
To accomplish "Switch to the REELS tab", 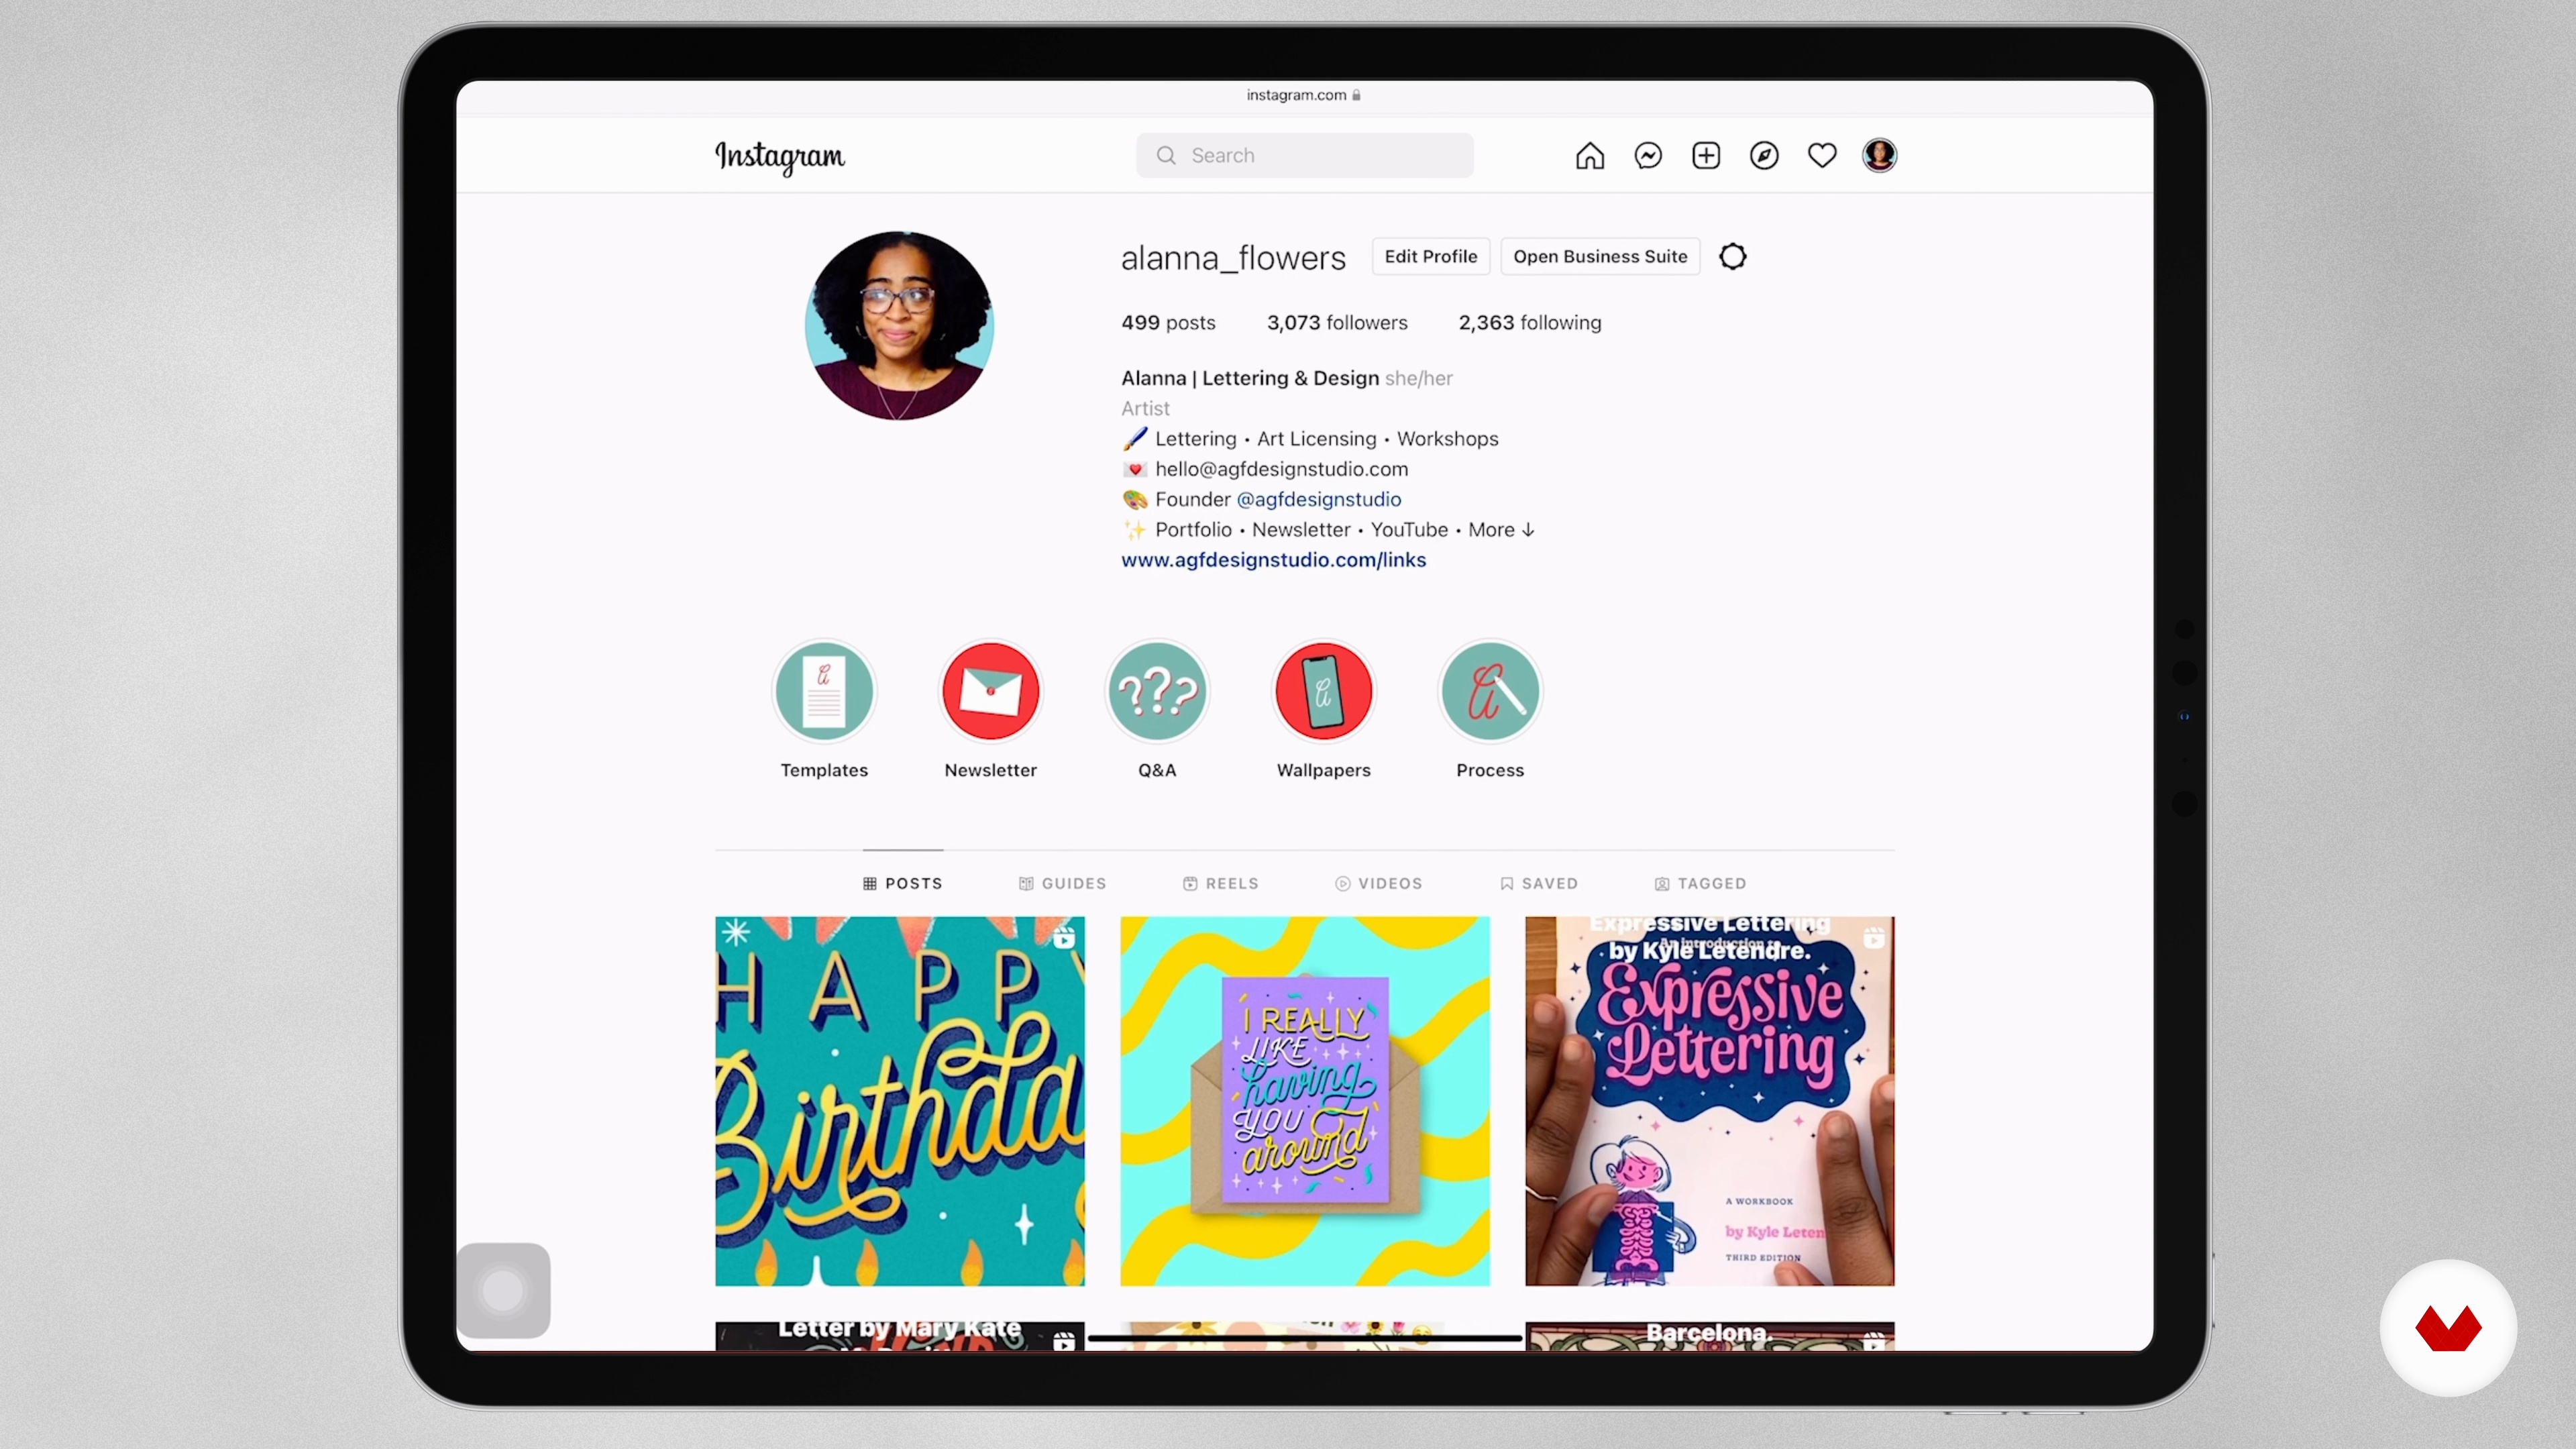I will pos(1221,884).
